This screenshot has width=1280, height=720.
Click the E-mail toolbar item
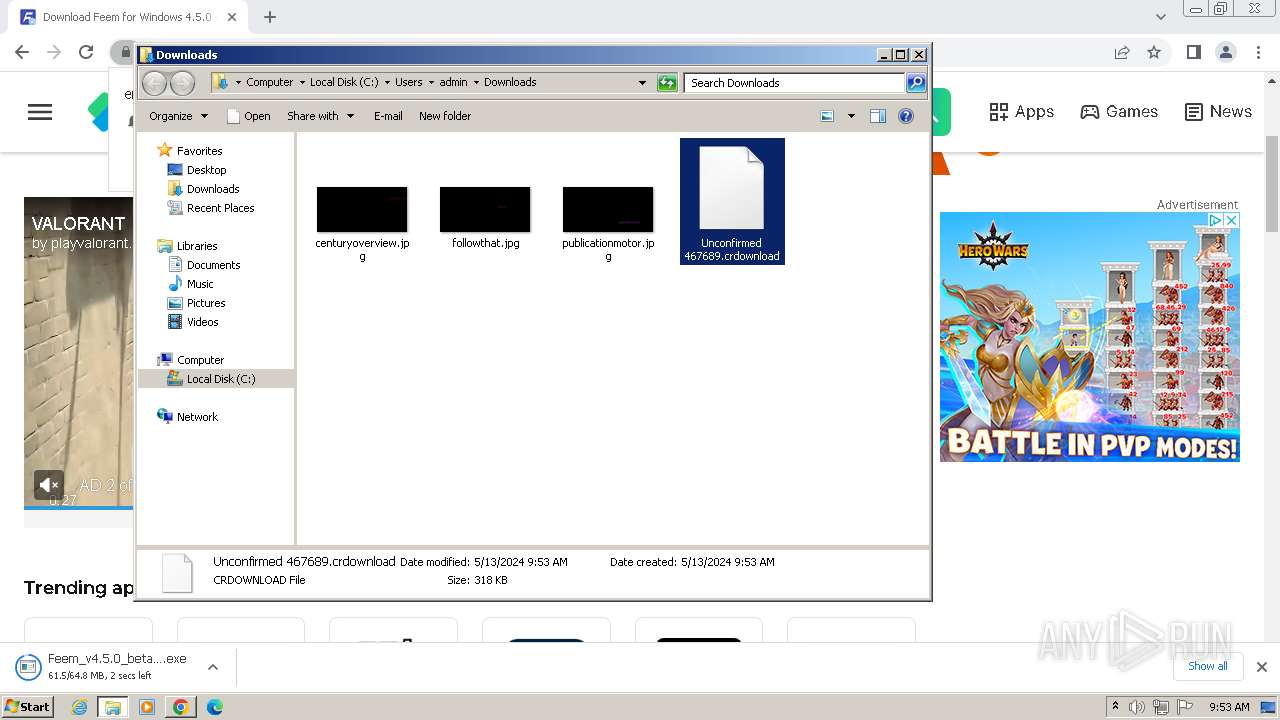(x=388, y=116)
